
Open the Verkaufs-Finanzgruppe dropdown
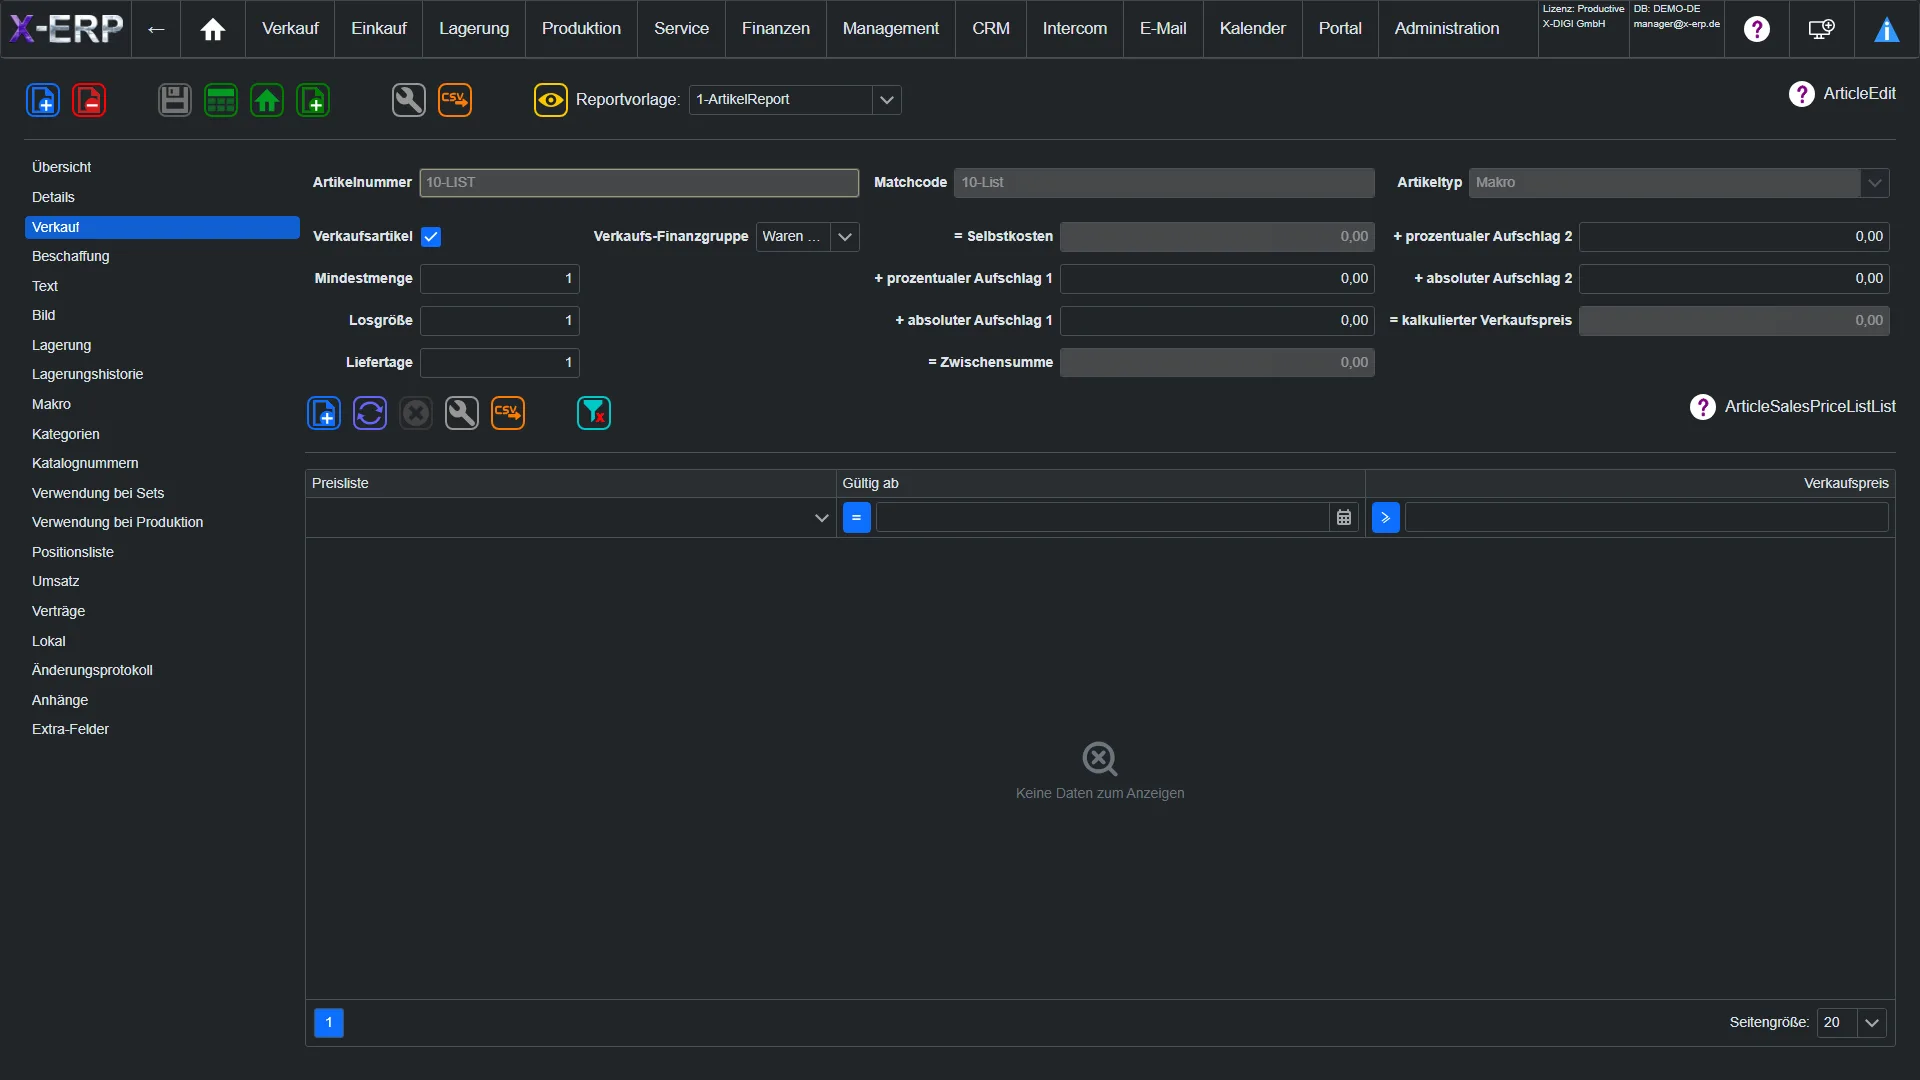845,237
